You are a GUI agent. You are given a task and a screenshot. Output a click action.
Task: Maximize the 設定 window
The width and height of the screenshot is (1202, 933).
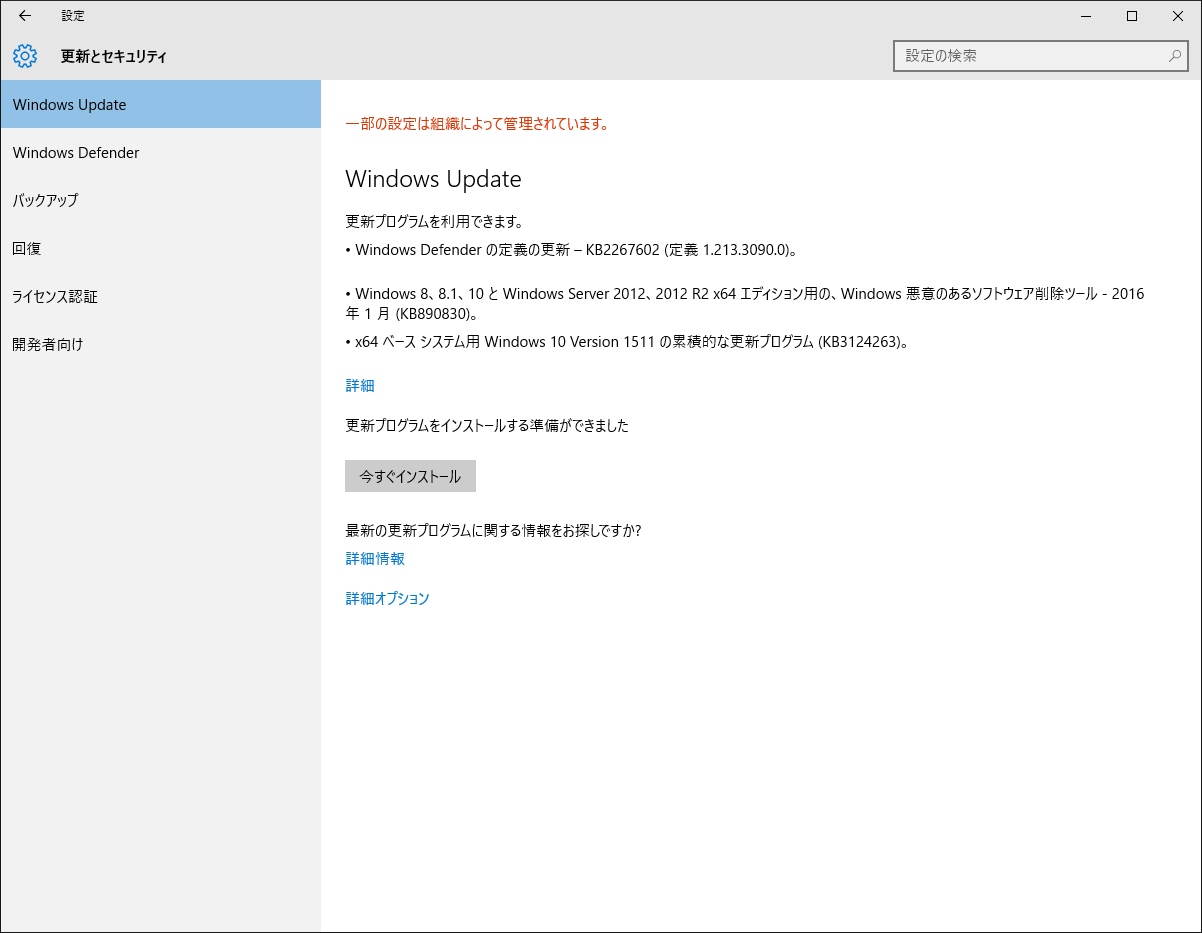1132,16
